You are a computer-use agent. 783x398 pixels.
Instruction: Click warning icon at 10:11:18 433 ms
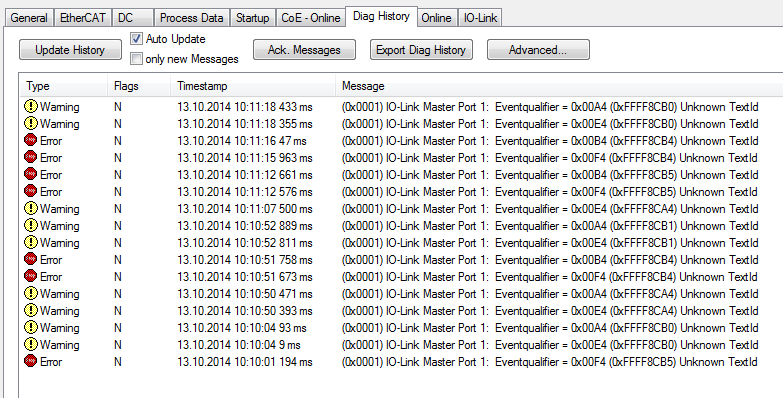(x=30, y=106)
